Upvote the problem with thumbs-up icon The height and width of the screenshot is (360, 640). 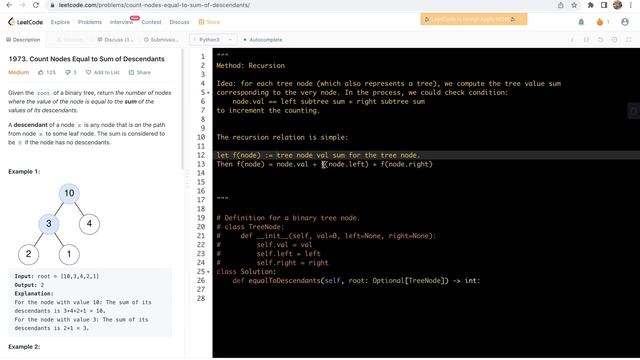(x=40, y=72)
